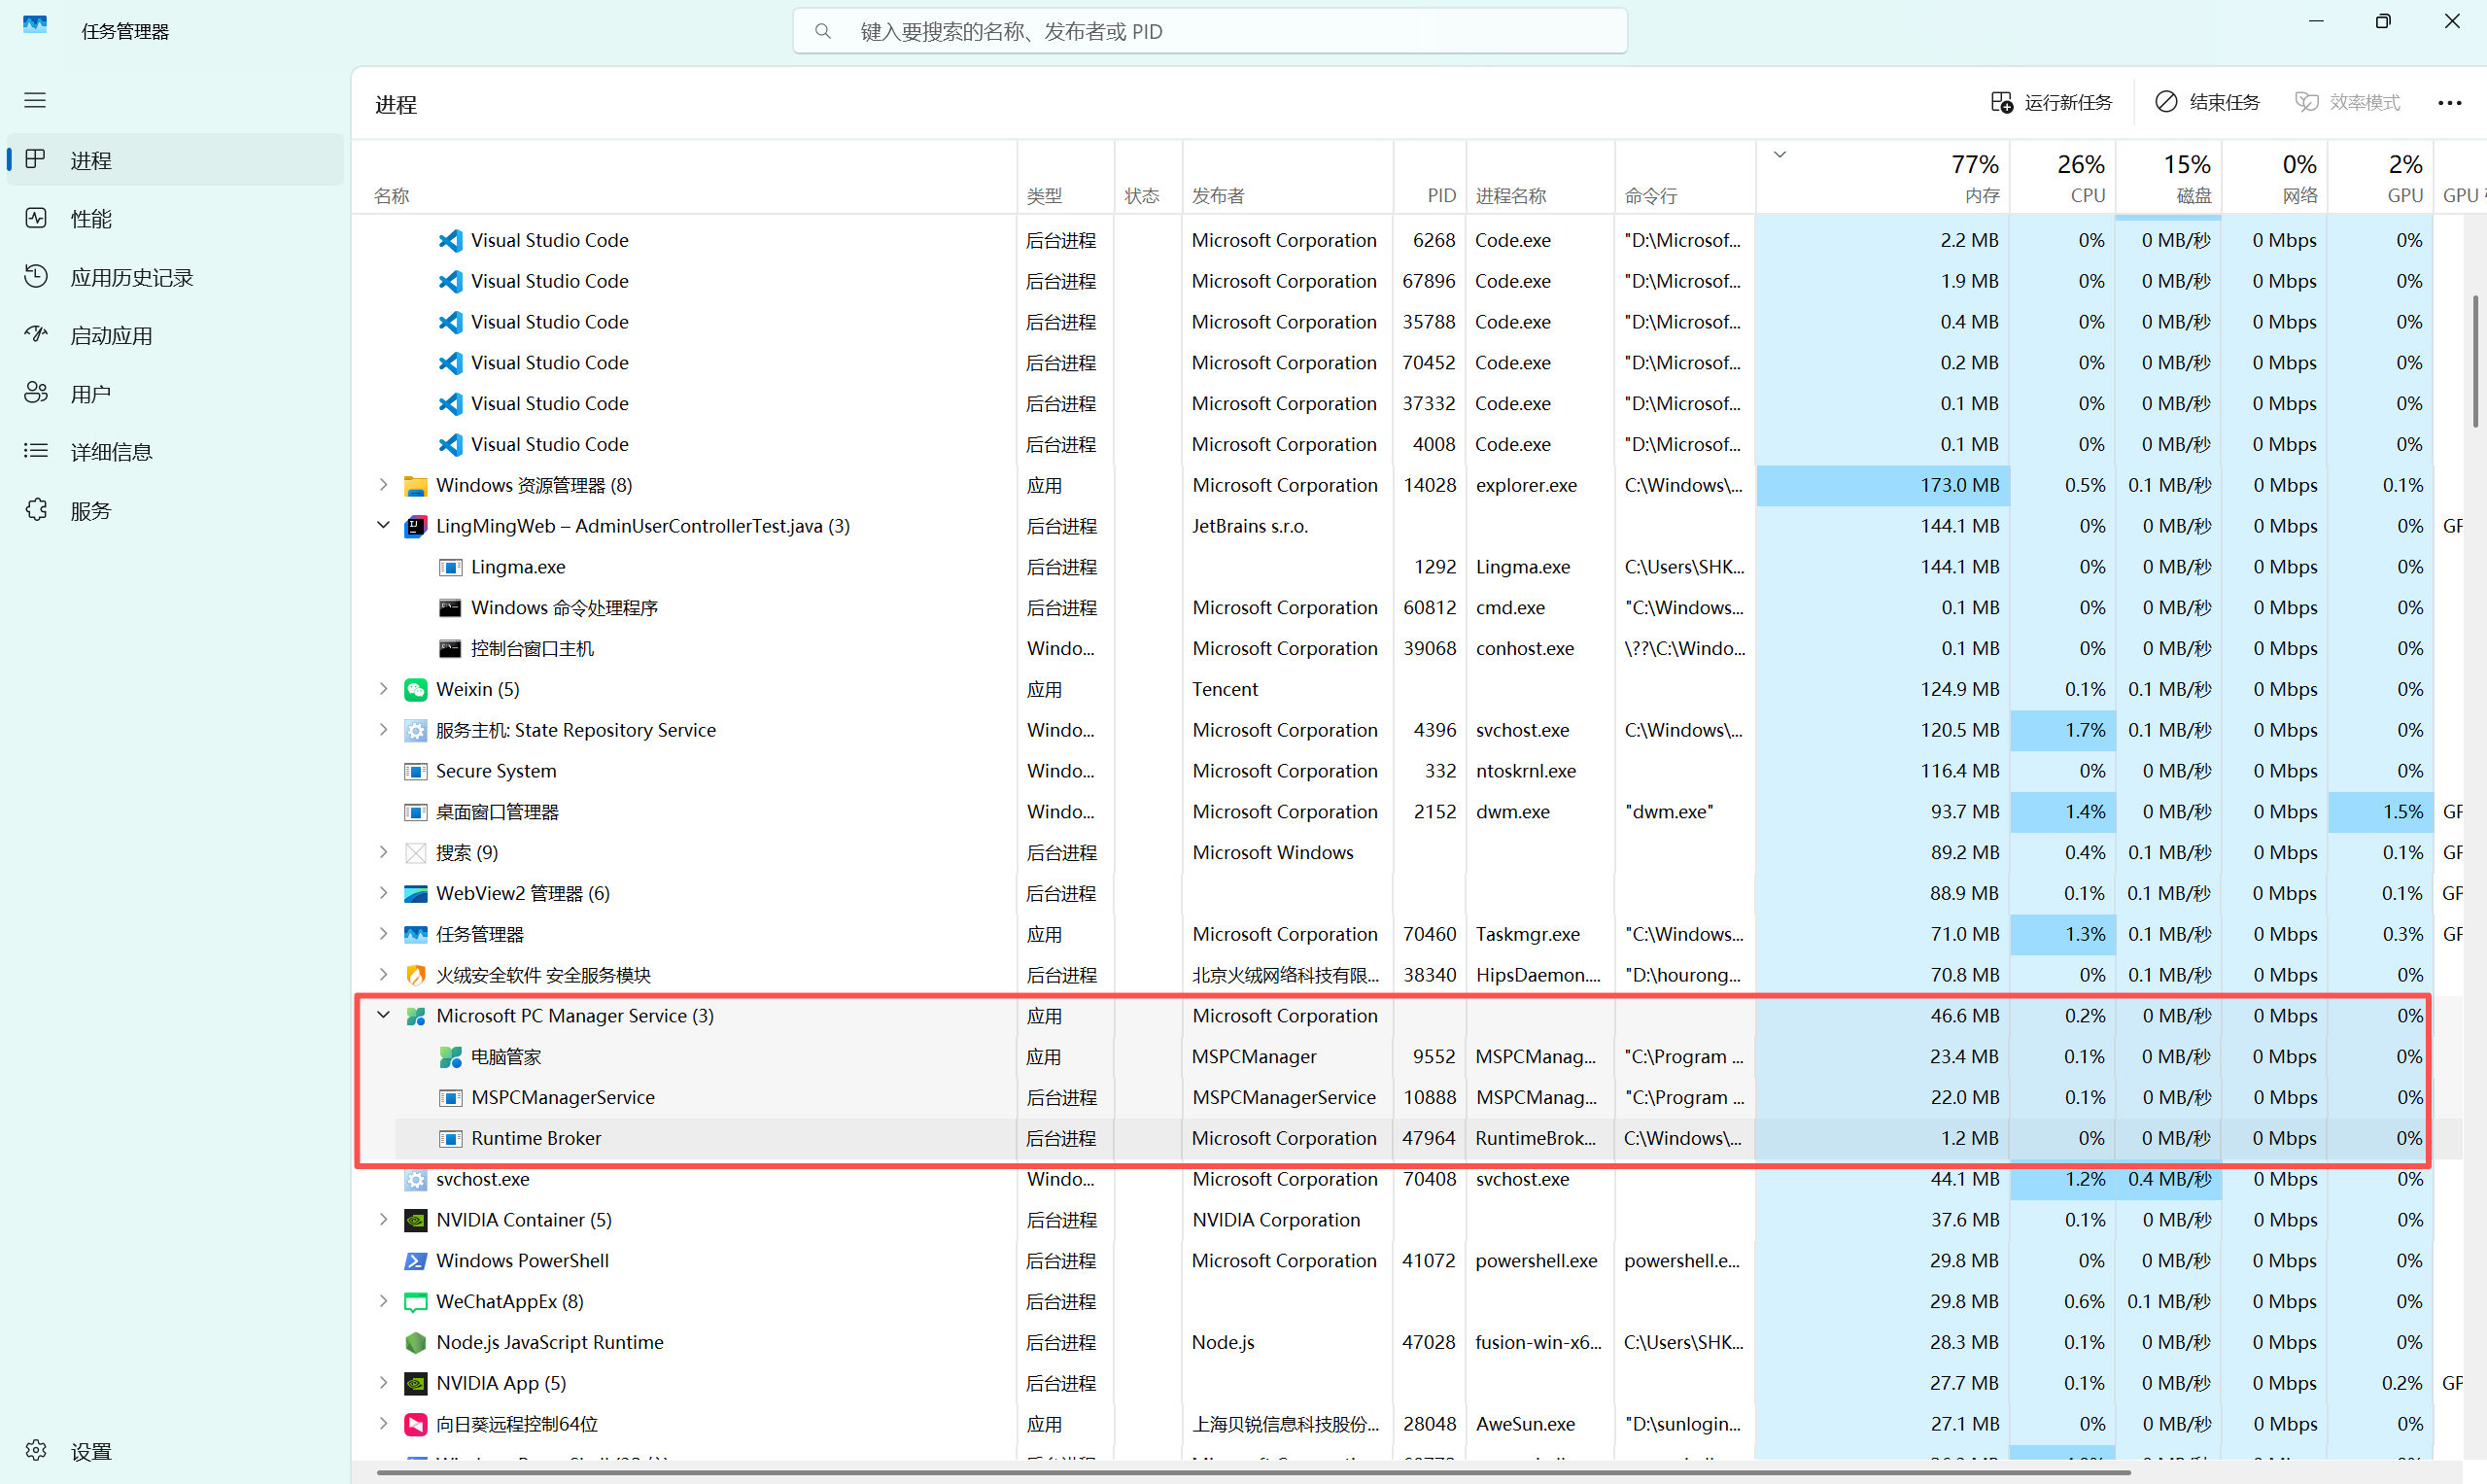Click the horizontal scrollbar at bottom
This screenshot has width=2487, height=1484.
[x=1252, y=1473]
